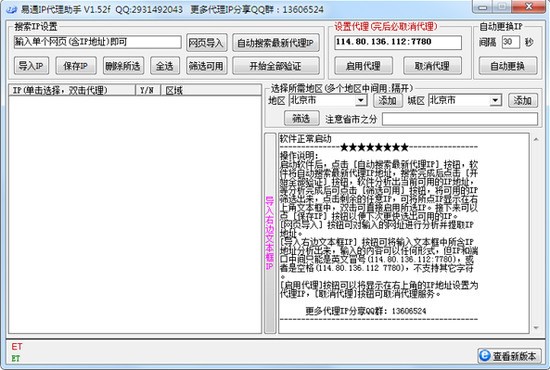Click the 间隔 seconds input box

click(510, 42)
